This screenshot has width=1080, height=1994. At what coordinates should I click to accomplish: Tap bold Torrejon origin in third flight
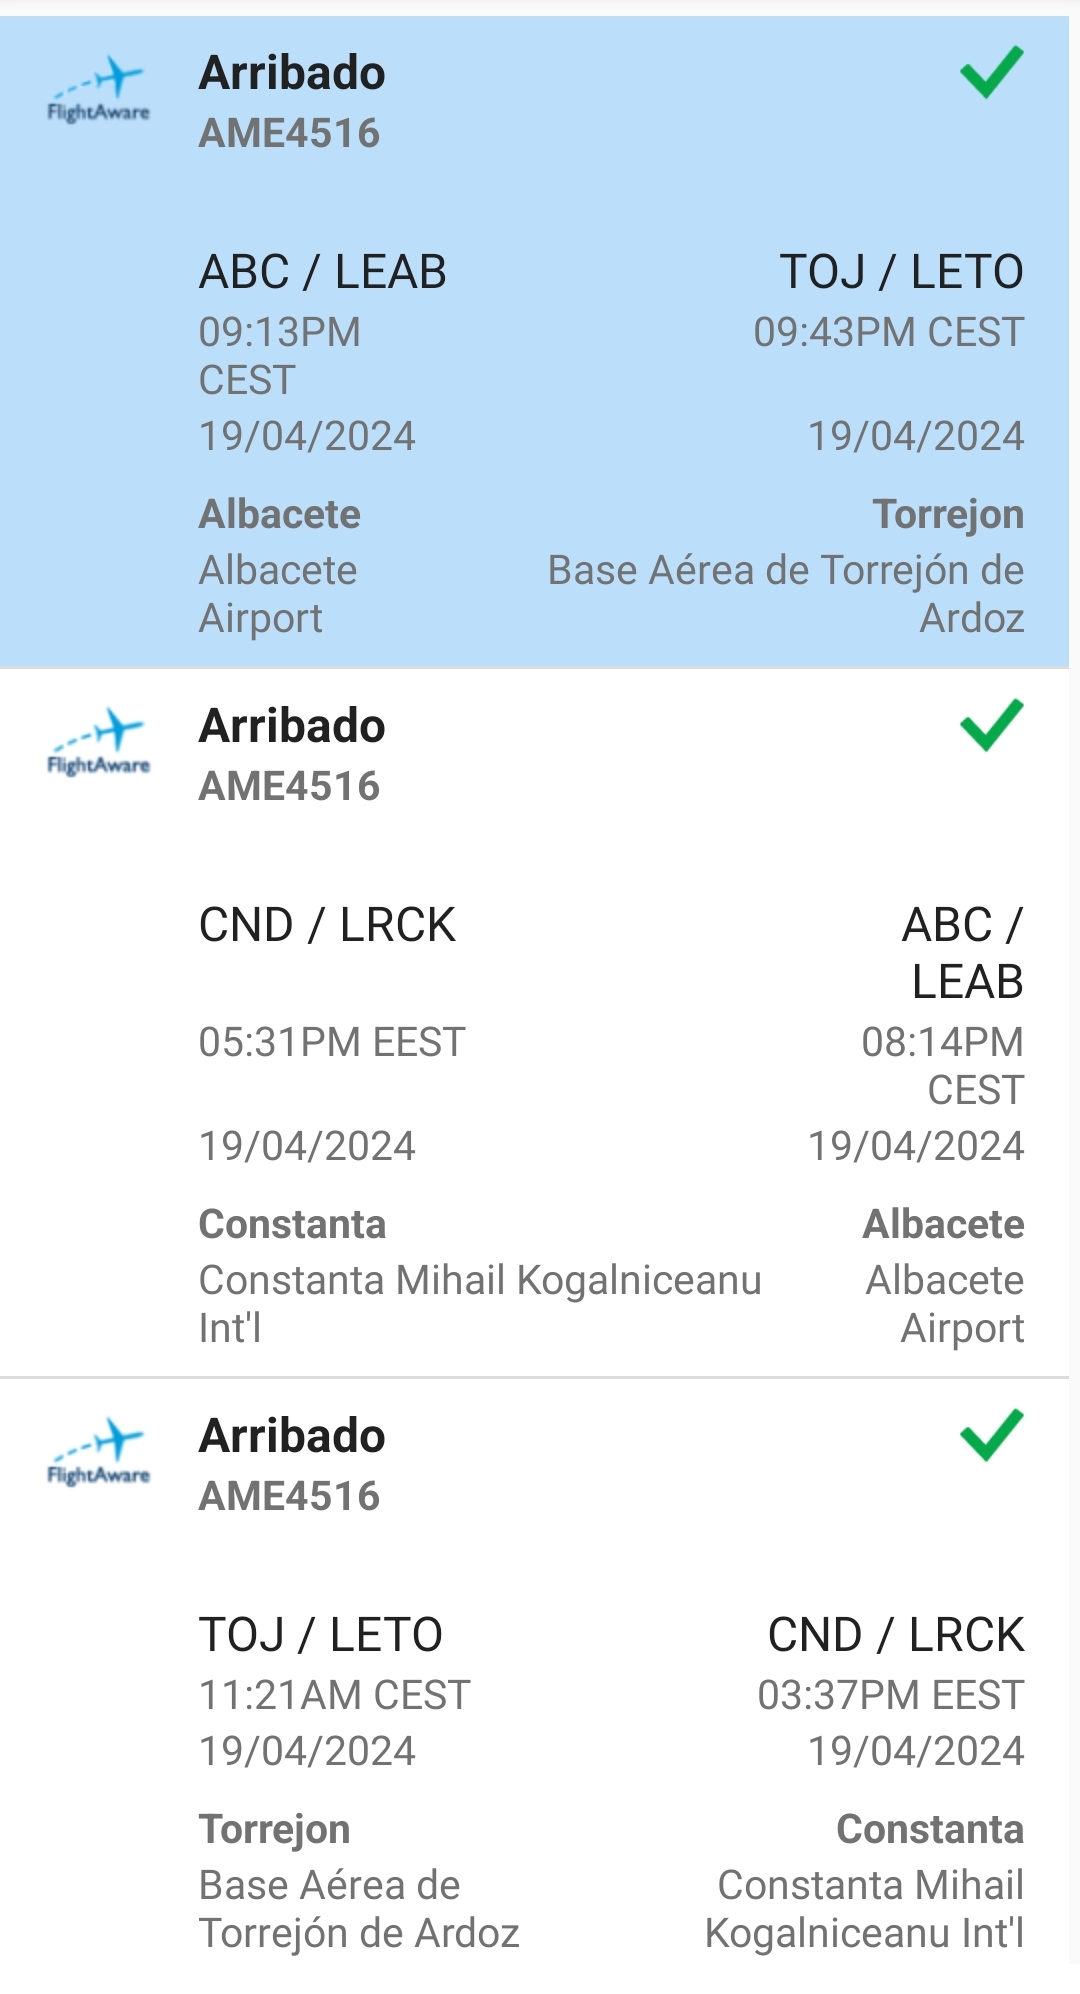[274, 1829]
